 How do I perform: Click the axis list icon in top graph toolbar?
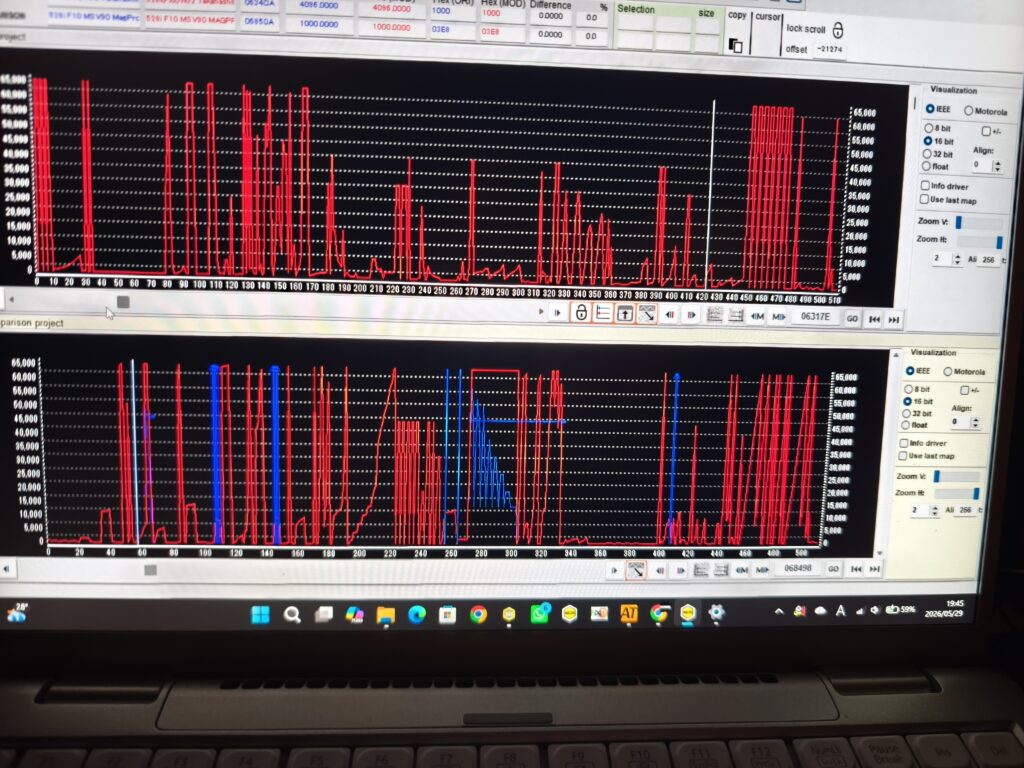pyautogui.click(x=603, y=313)
